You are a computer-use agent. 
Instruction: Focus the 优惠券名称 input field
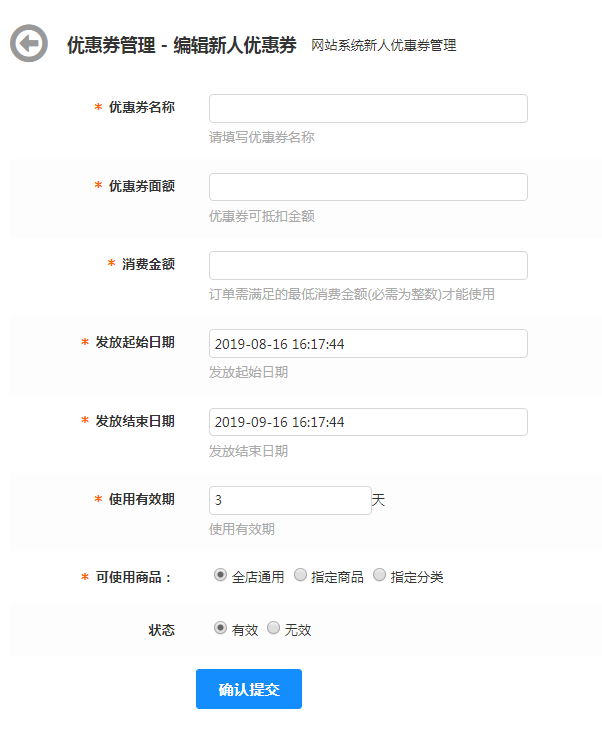coord(368,109)
